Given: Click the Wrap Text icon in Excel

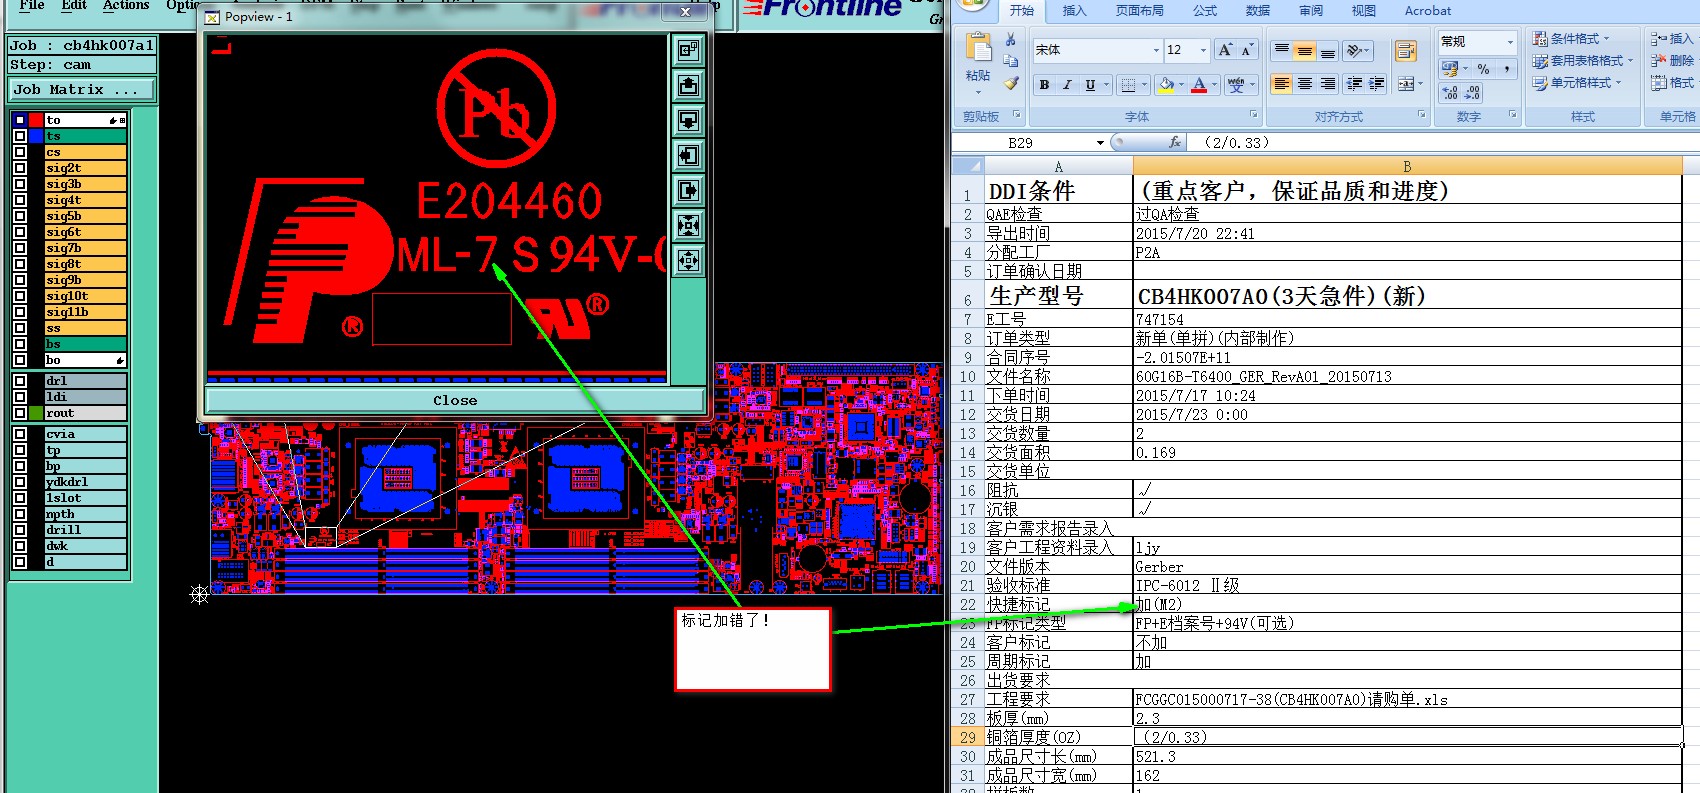Looking at the screenshot, I should pos(1405,51).
